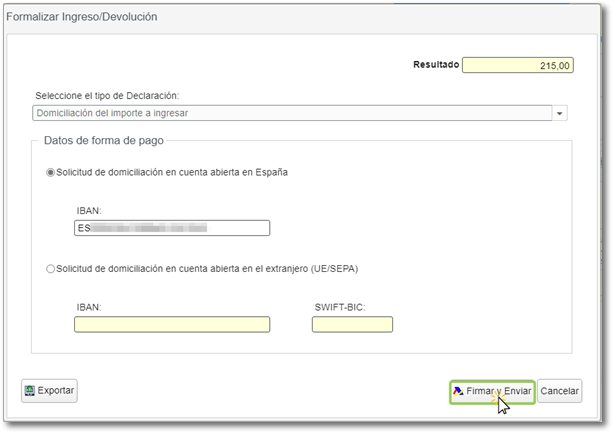Screen dimensions: 613x433
Task: Click the Exportar button's spreadsheet icon
Action: (x=30, y=391)
